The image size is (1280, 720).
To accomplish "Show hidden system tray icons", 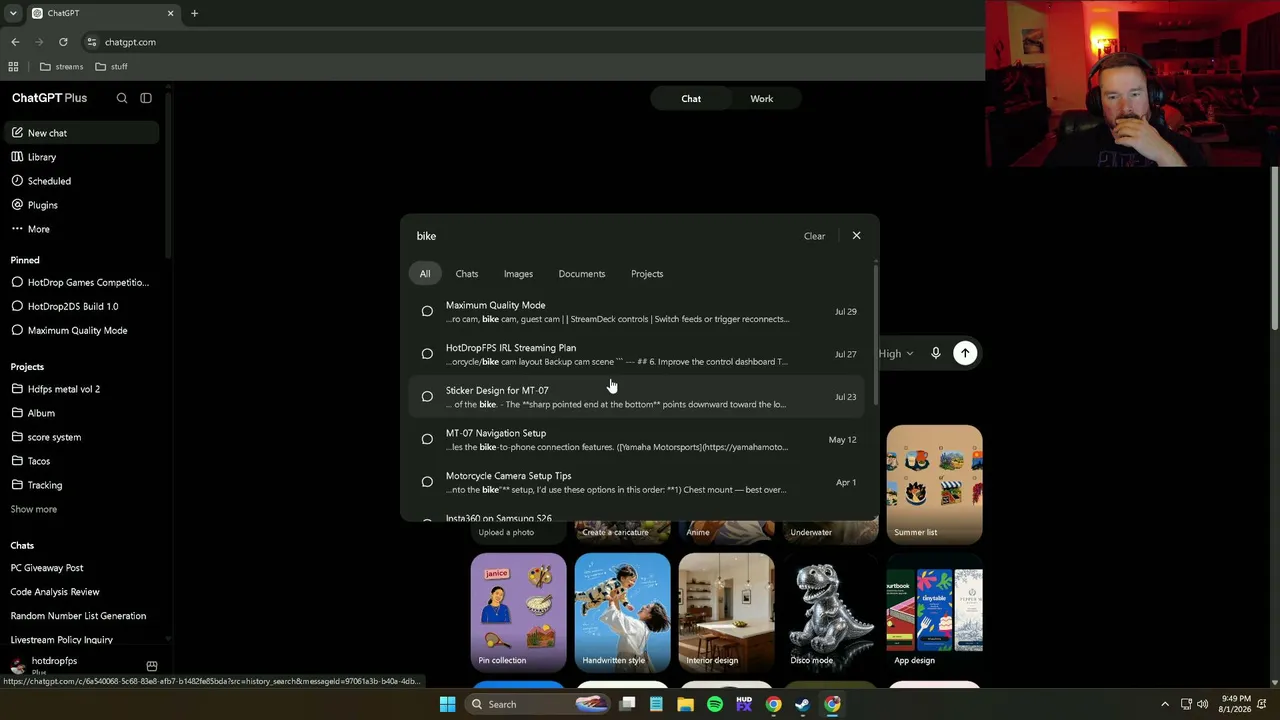I will [x=1164, y=704].
